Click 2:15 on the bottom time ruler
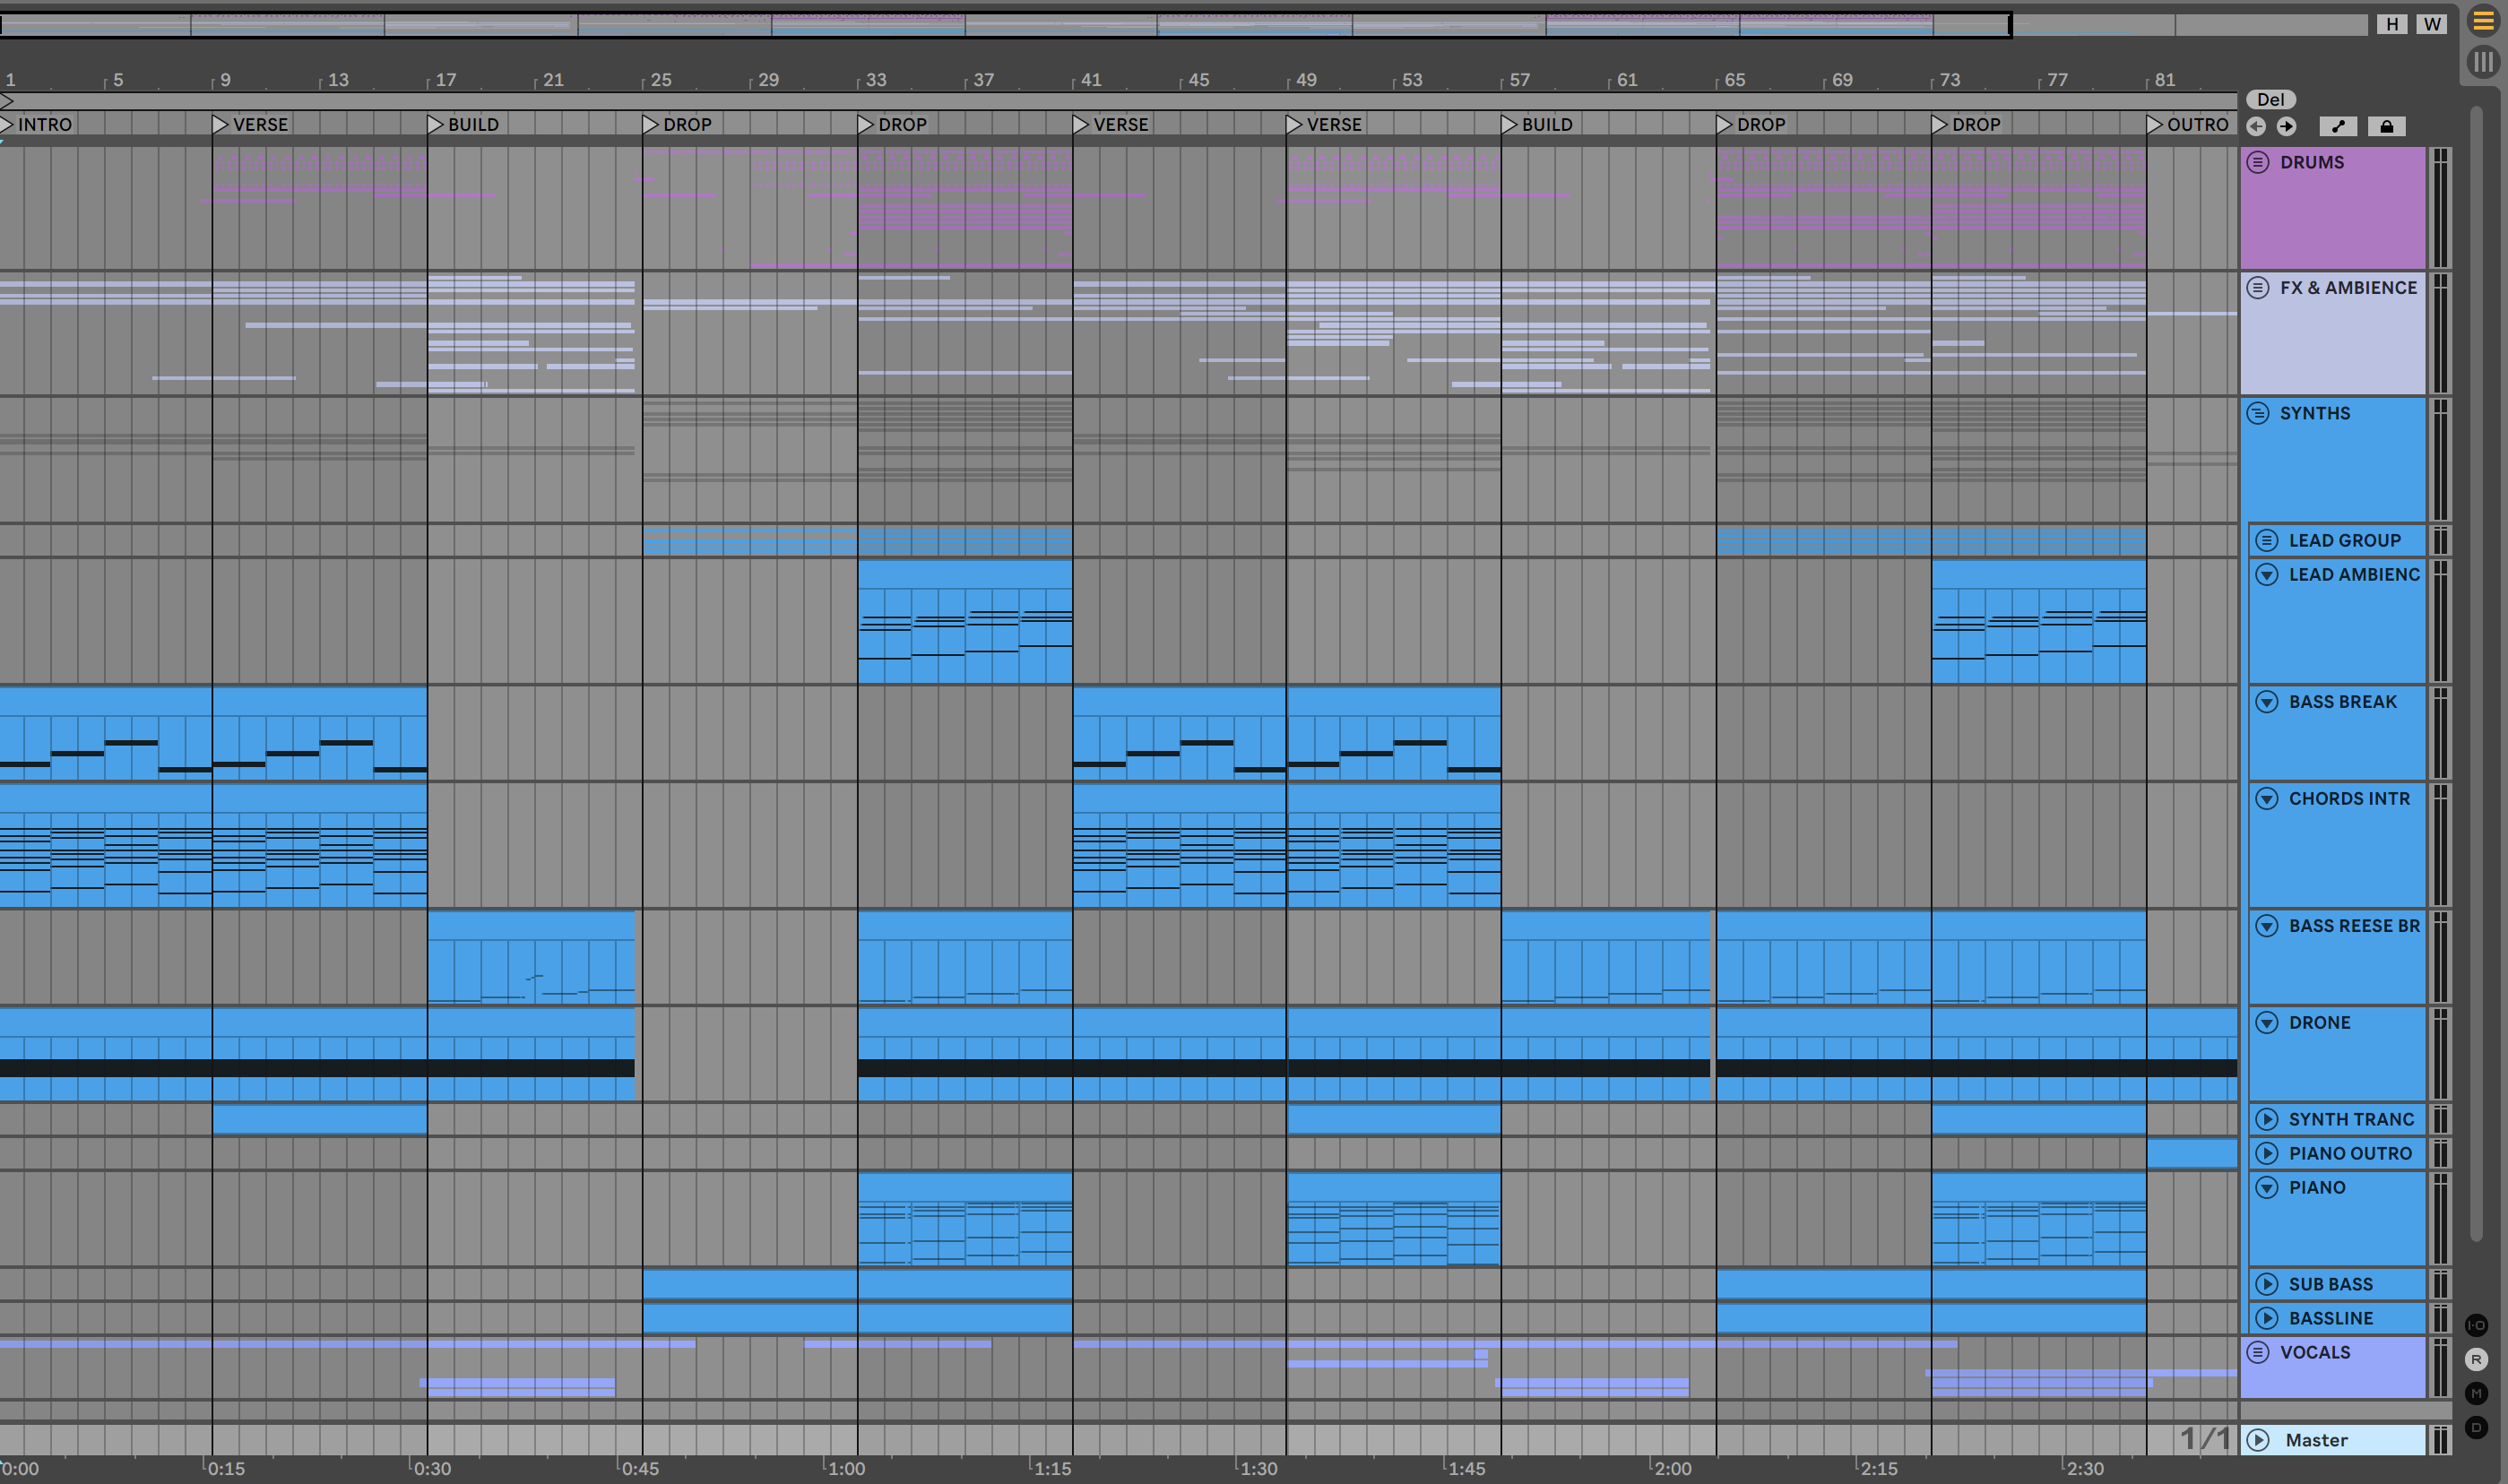The width and height of the screenshot is (2508, 1484). click(x=1878, y=1468)
